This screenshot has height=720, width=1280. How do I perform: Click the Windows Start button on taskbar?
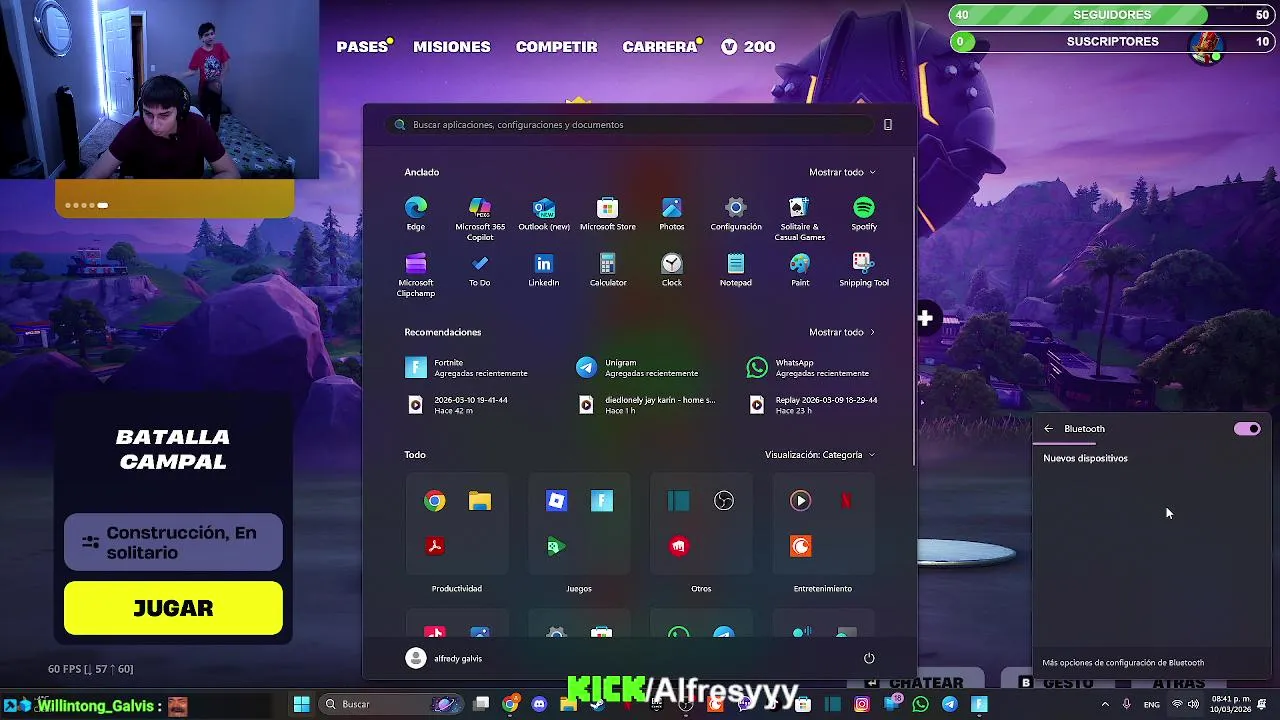click(301, 704)
